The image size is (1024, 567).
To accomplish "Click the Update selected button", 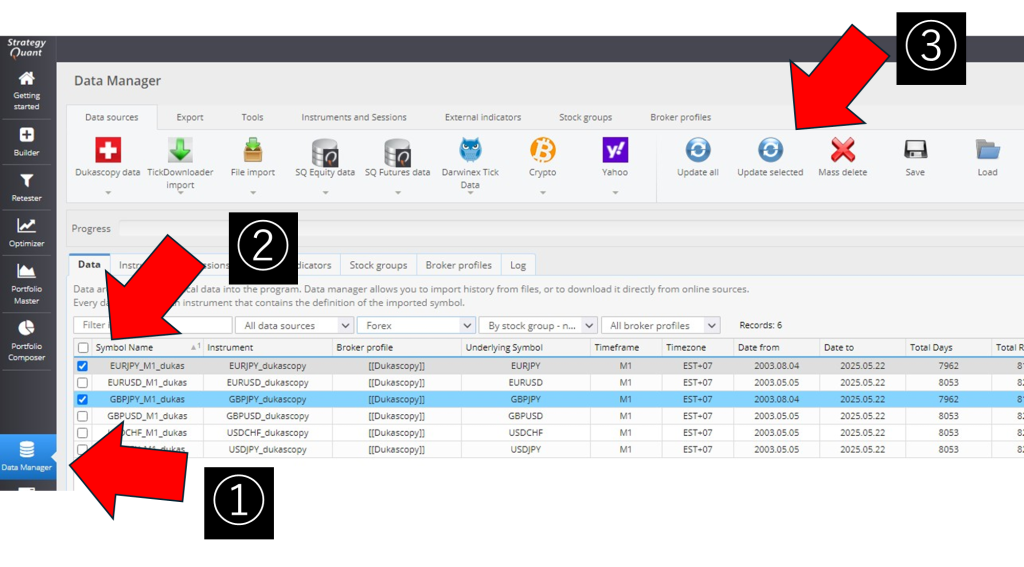I will (x=770, y=156).
